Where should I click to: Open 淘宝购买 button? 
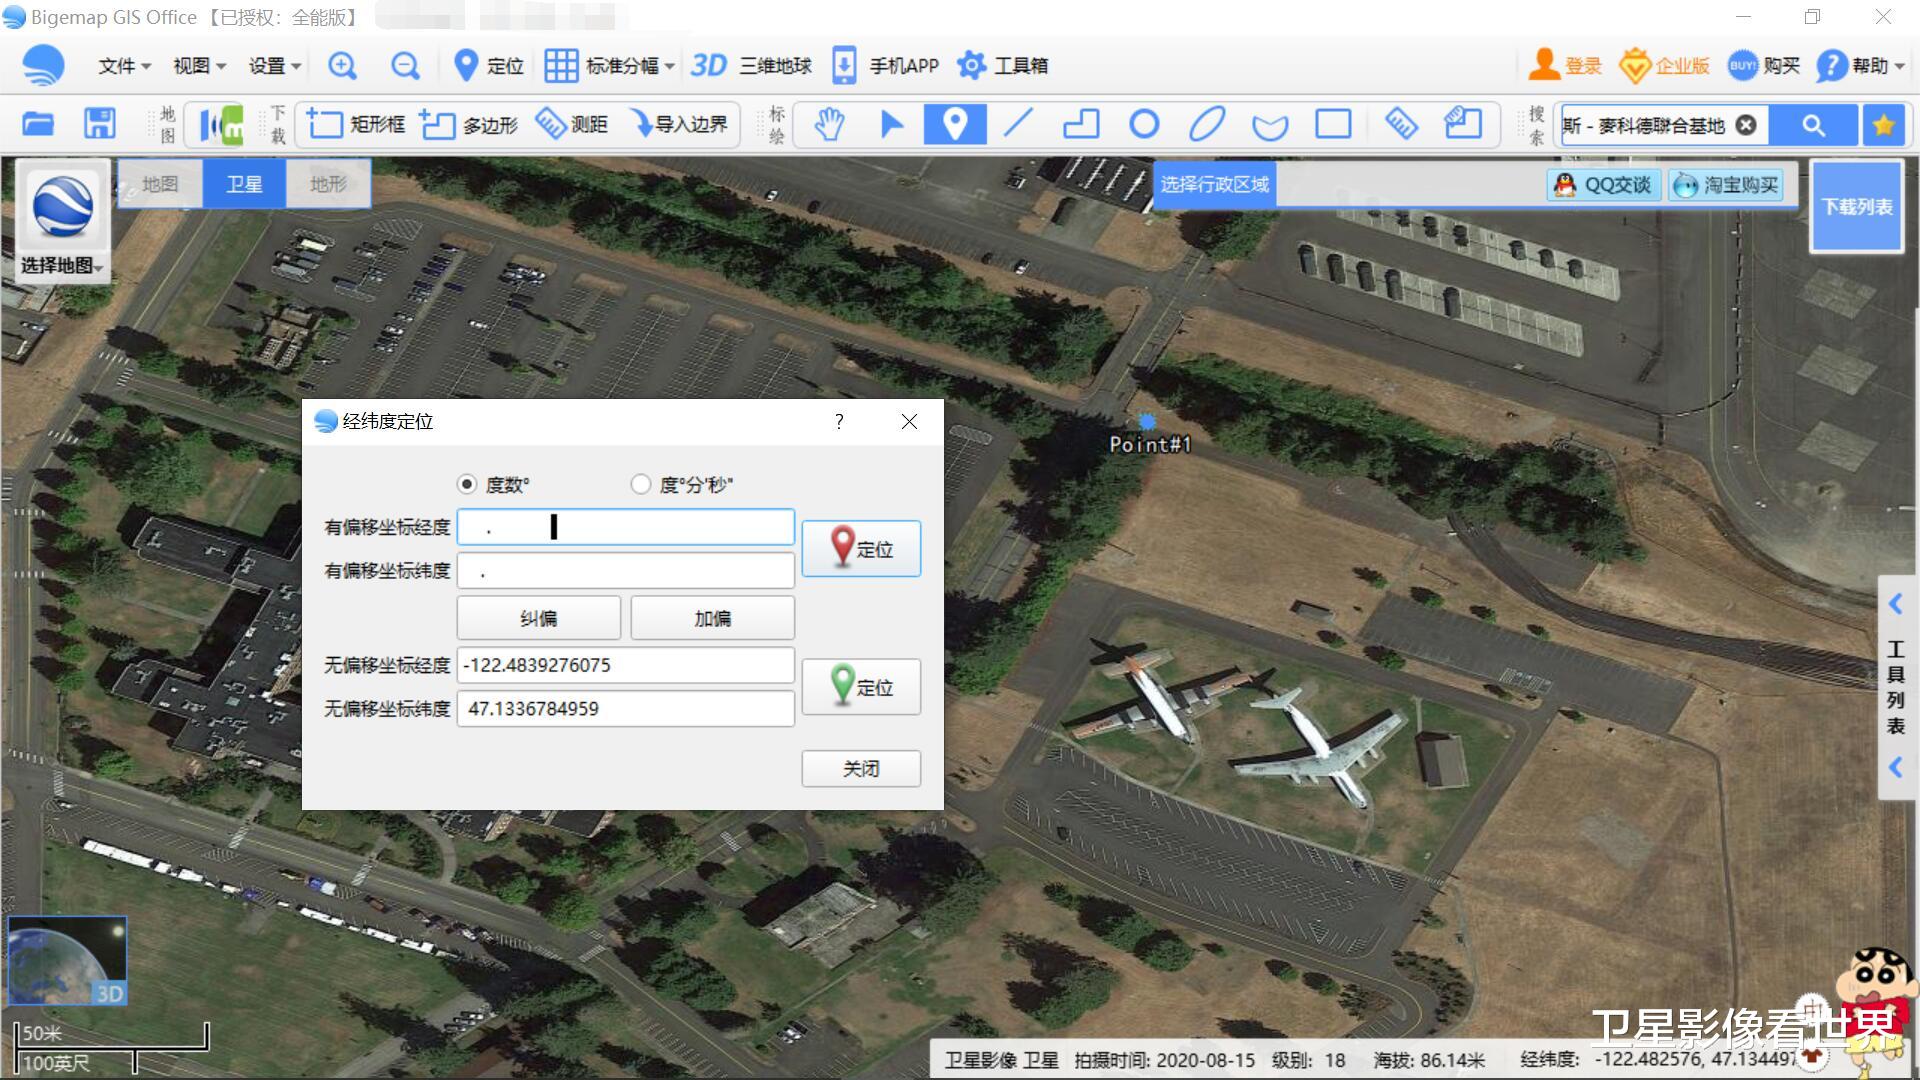(x=1726, y=185)
